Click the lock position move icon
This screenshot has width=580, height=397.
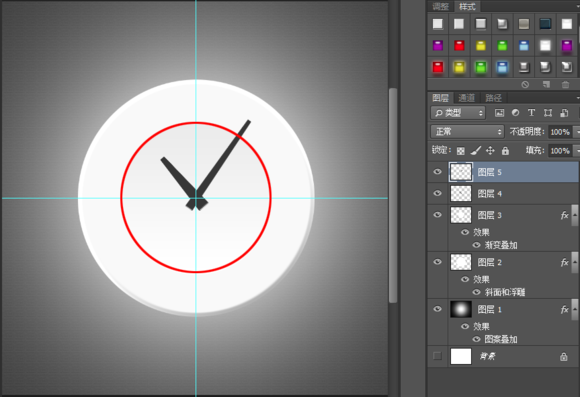490,150
